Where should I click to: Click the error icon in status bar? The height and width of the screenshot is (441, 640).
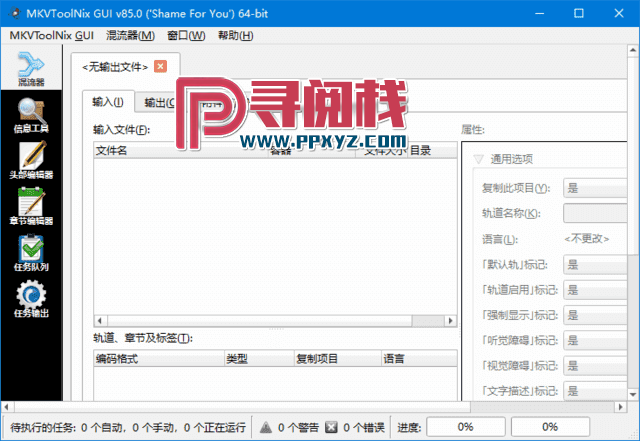click(x=331, y=427)
